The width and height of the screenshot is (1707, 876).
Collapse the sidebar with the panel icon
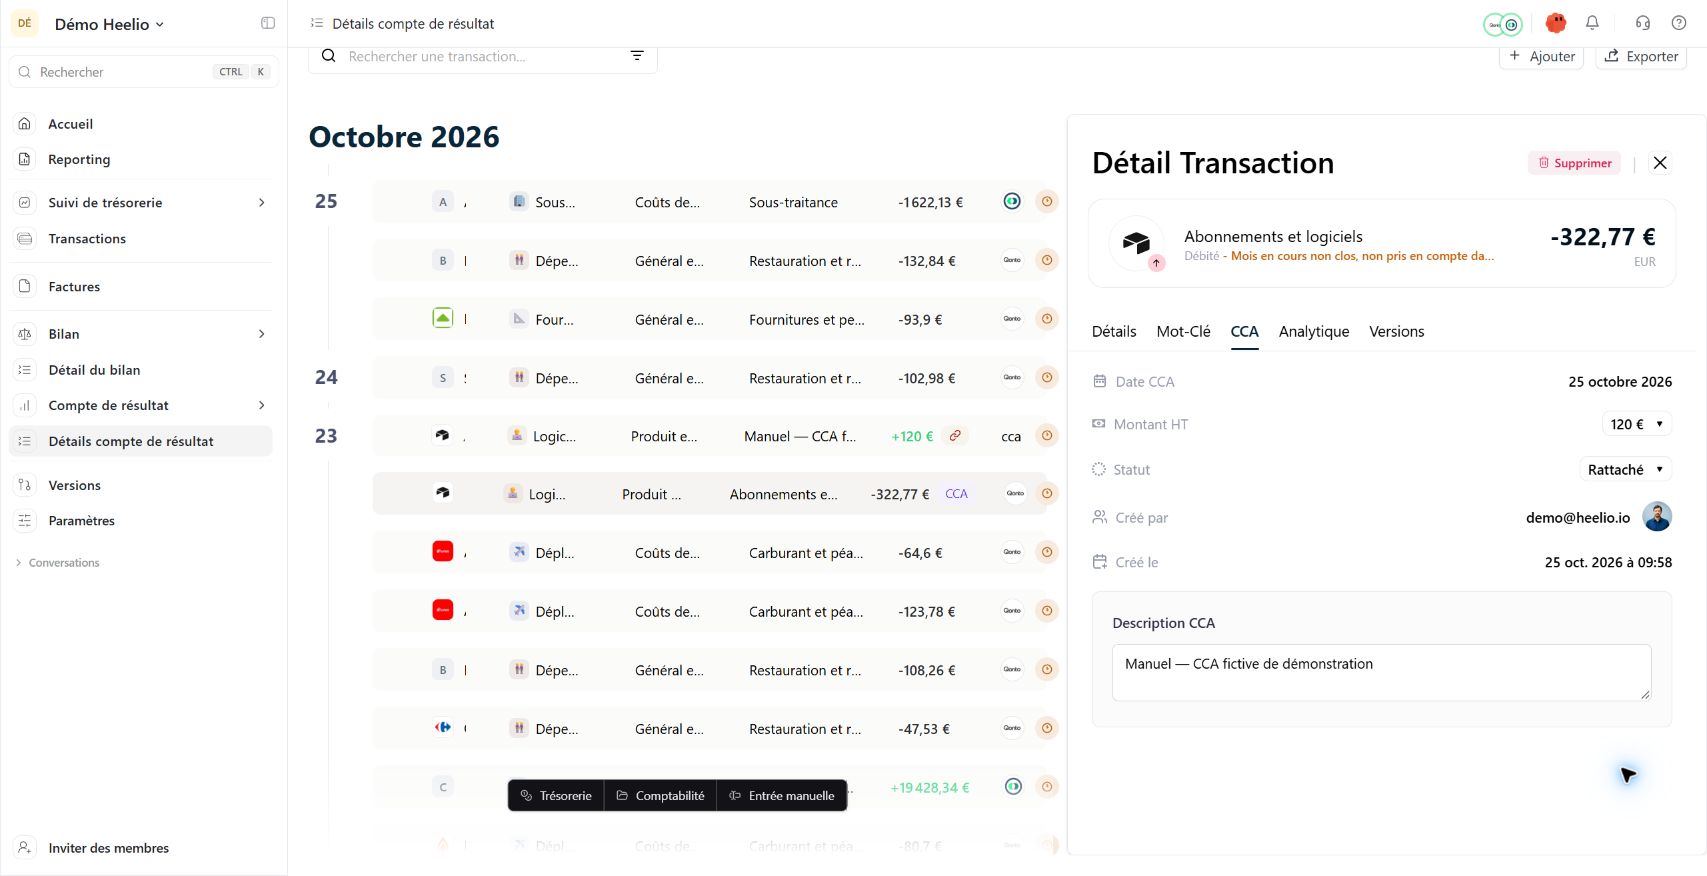[268, 23]
